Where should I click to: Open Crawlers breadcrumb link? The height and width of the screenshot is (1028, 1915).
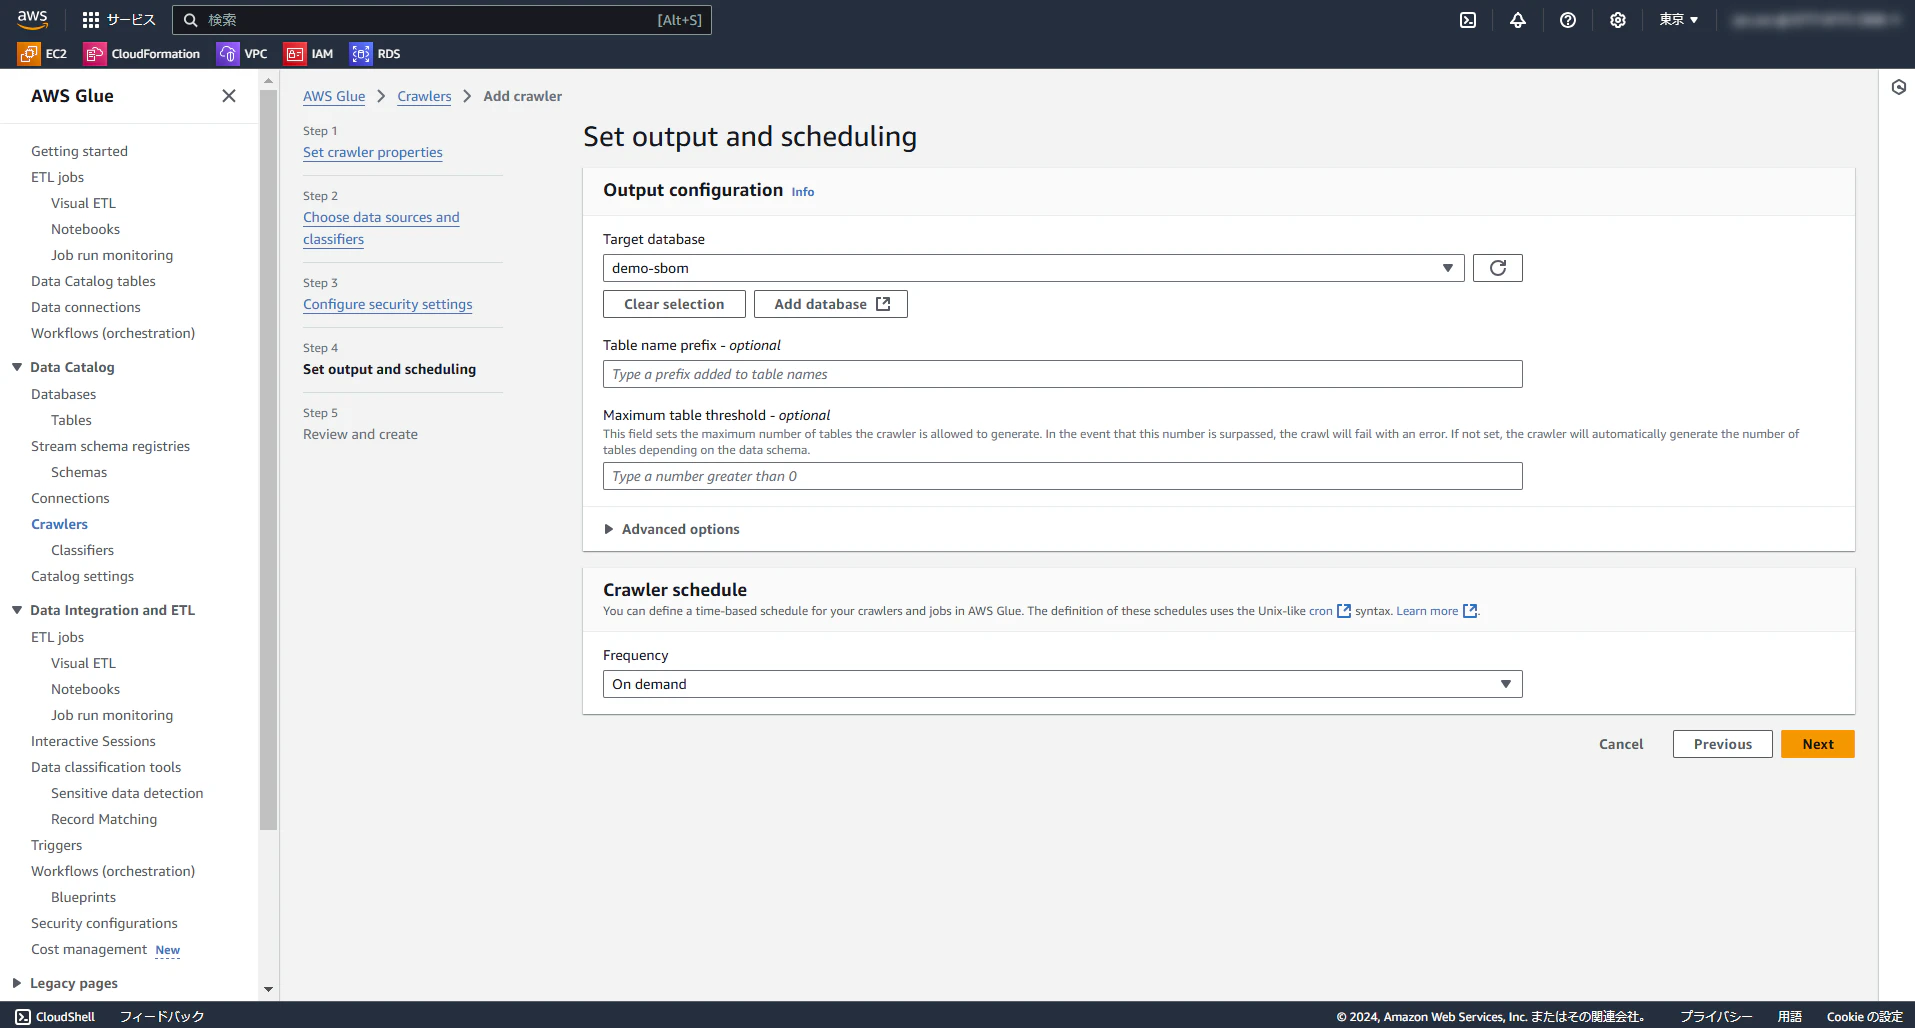[424, 96]
